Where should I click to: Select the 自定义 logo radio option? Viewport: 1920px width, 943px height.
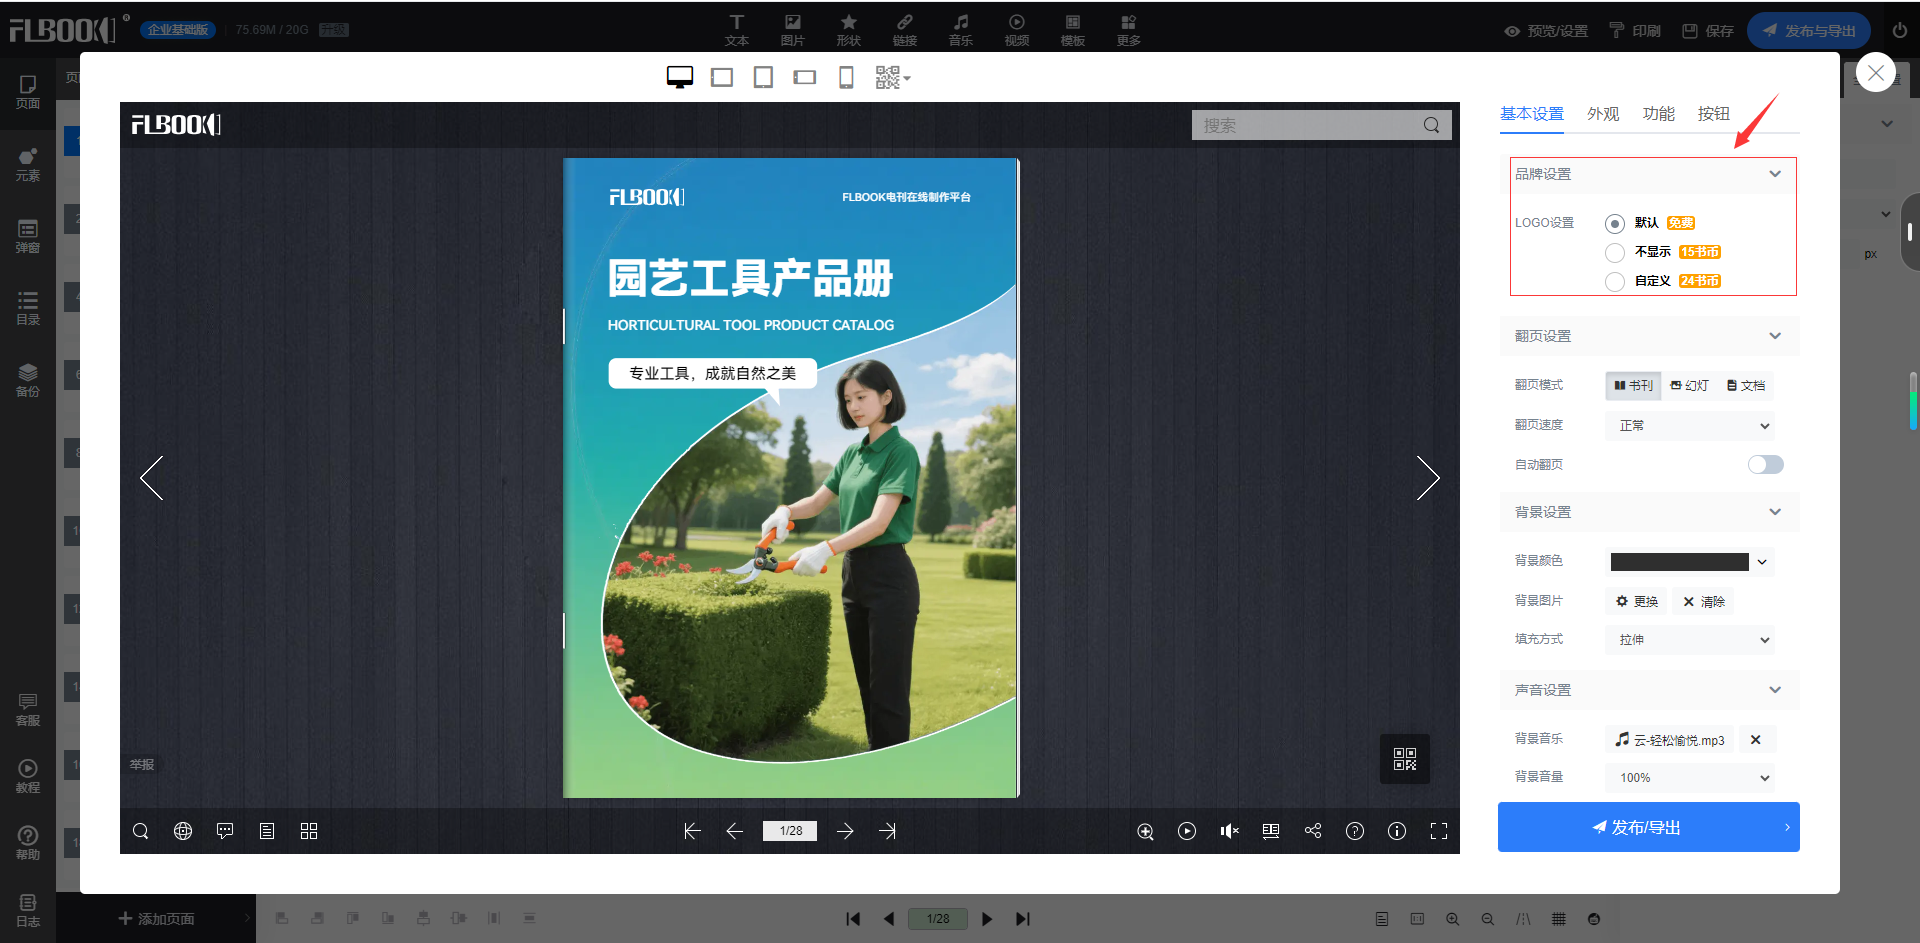(x=1614, y=281)
